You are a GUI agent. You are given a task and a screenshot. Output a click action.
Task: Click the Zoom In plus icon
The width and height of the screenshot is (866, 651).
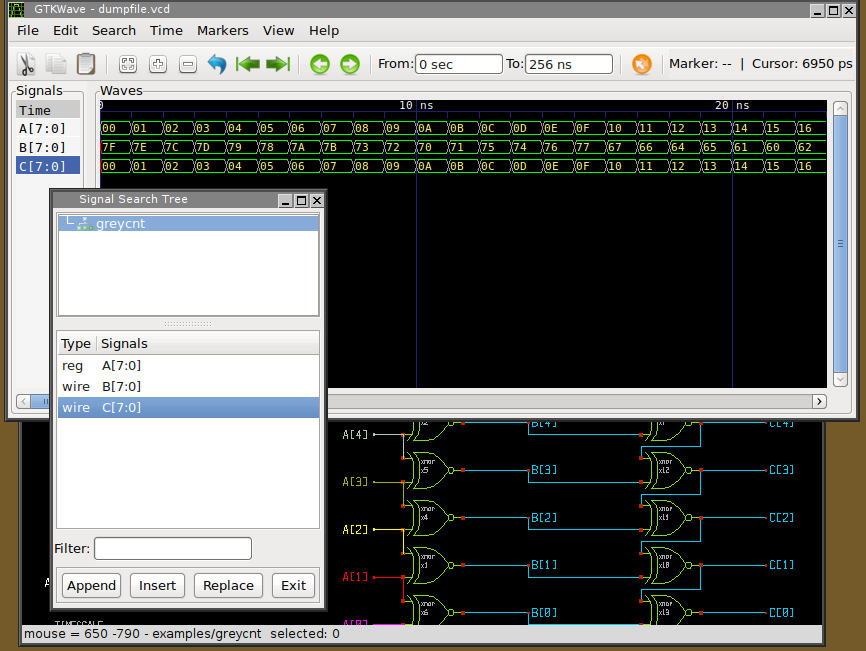pos(157,64)
